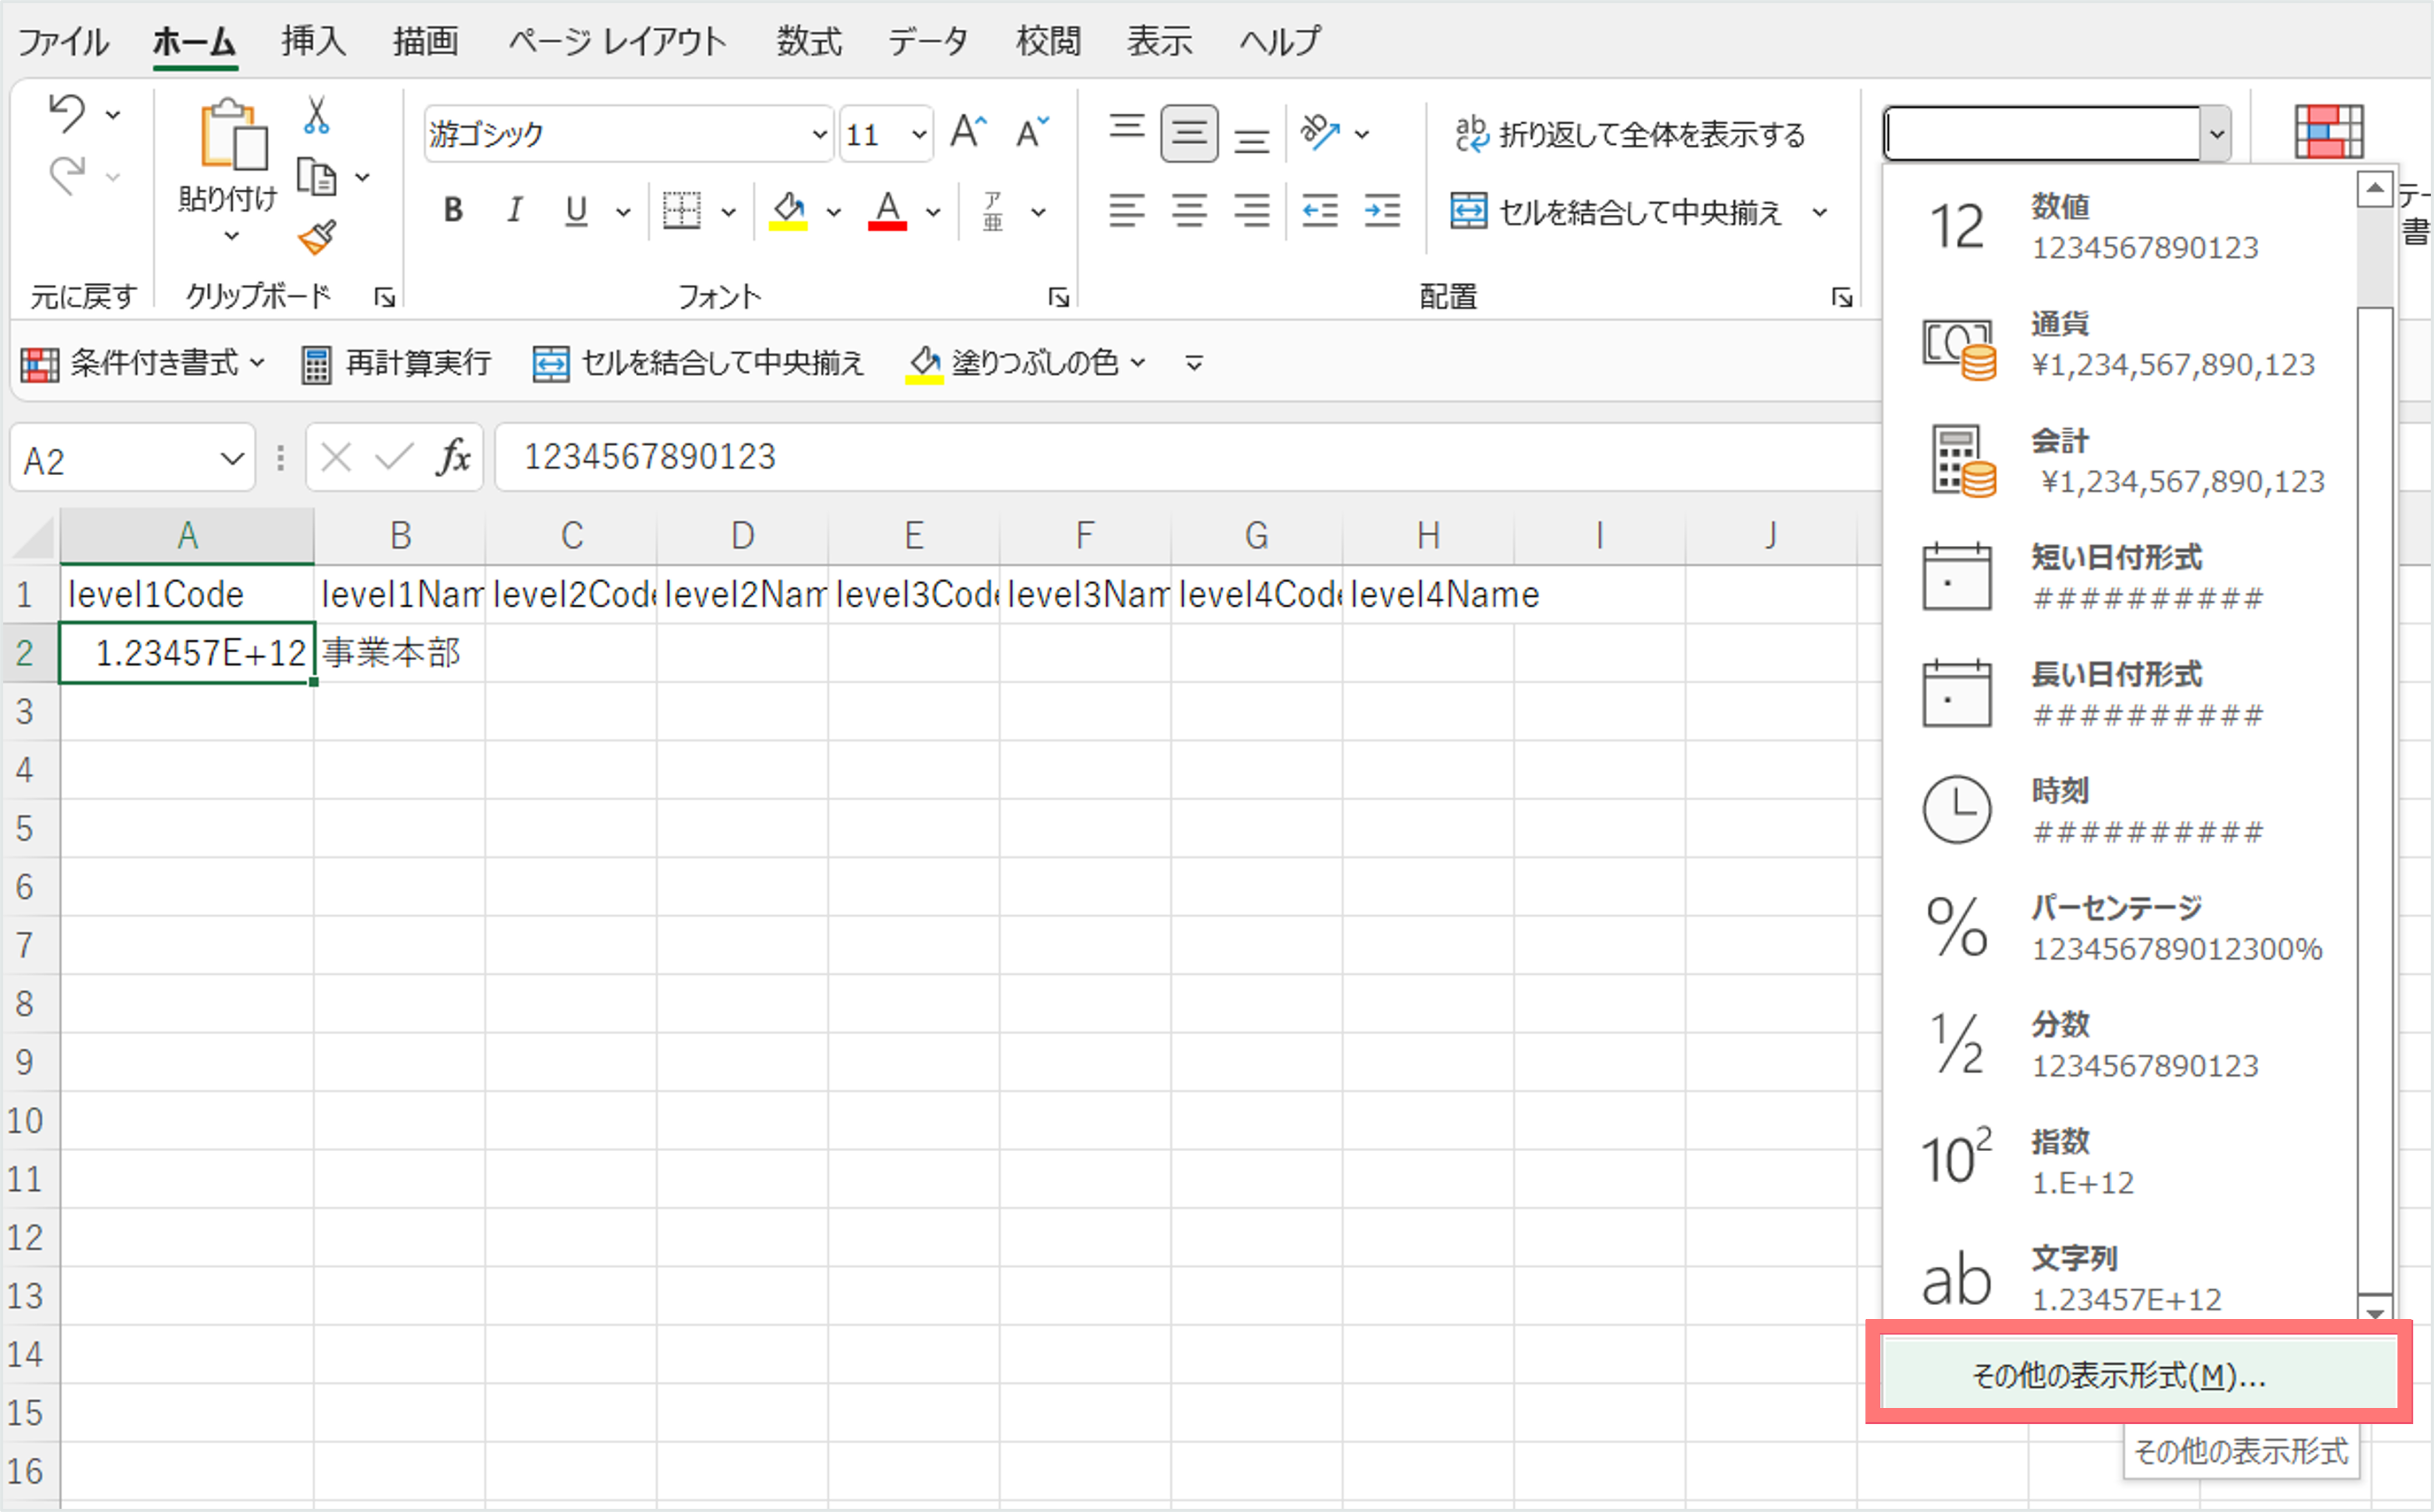The width and height of the screenshot is (2434, 1512).
Task: Apply borders with the border icon
Action: (682, 211)
